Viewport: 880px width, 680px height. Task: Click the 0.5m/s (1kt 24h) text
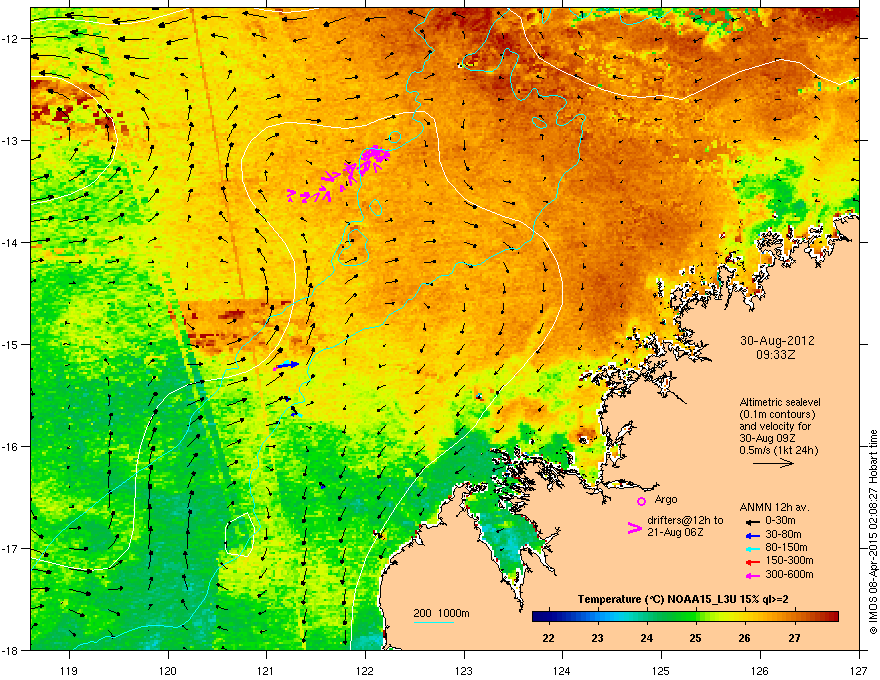pos(778,450)
